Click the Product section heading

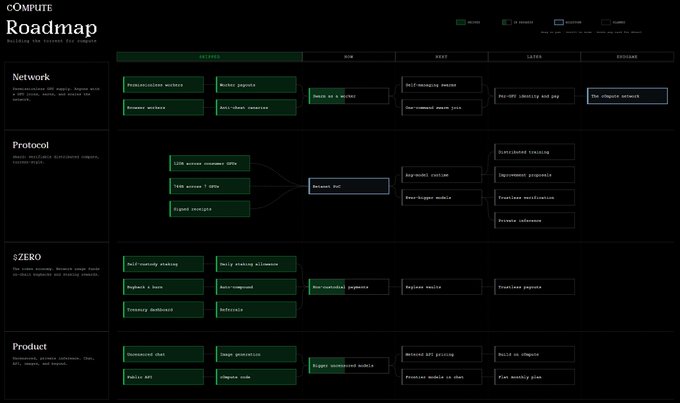point(29,346)
